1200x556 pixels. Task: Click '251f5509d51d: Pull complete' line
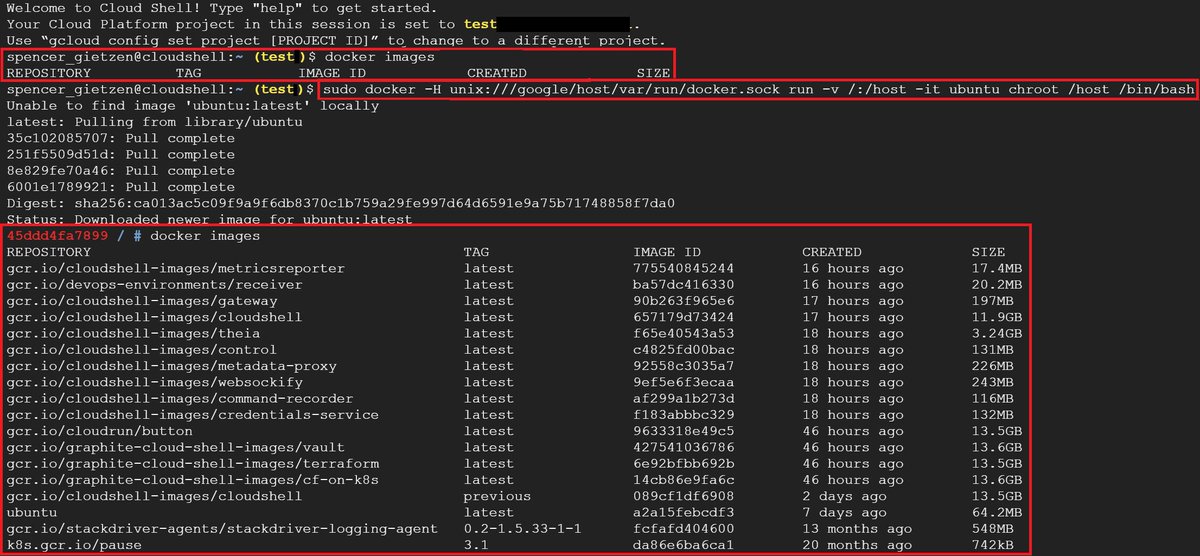pyautogui.click(x=120, y=154)
